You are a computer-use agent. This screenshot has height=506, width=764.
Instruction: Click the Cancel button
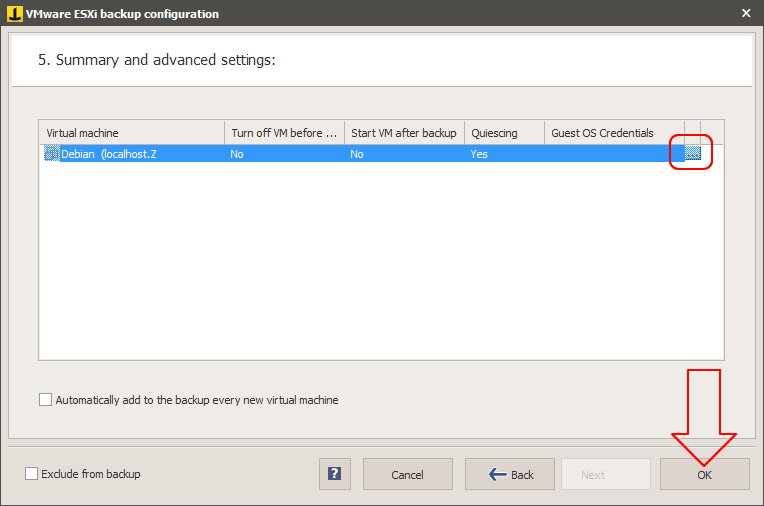pyautogui.click(x=408, y=474)
